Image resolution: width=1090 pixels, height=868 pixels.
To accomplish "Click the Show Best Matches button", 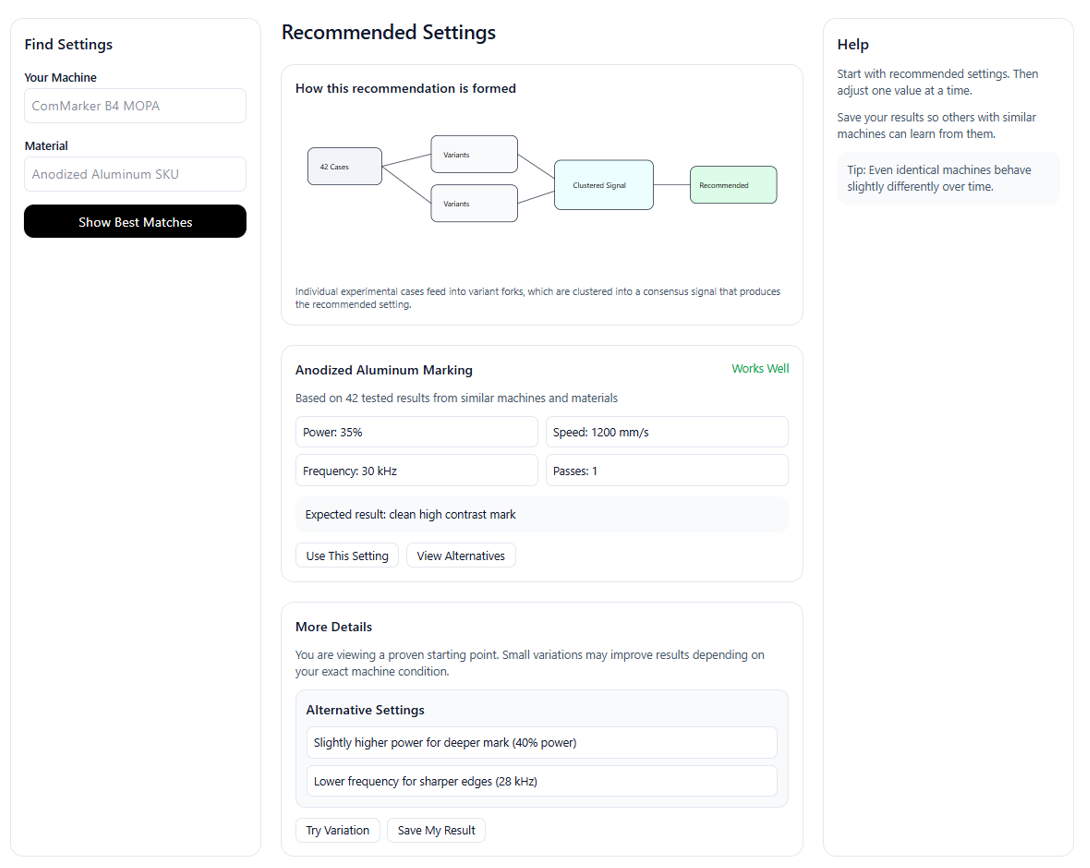I will click(134, 221).
